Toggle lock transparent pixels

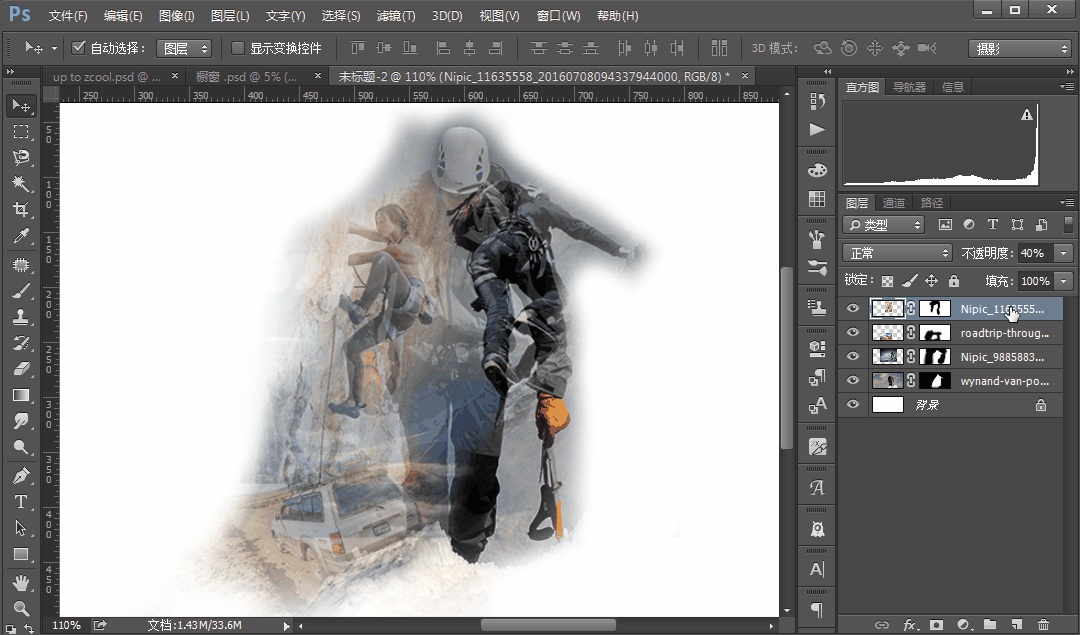click(x=887, y=281)
